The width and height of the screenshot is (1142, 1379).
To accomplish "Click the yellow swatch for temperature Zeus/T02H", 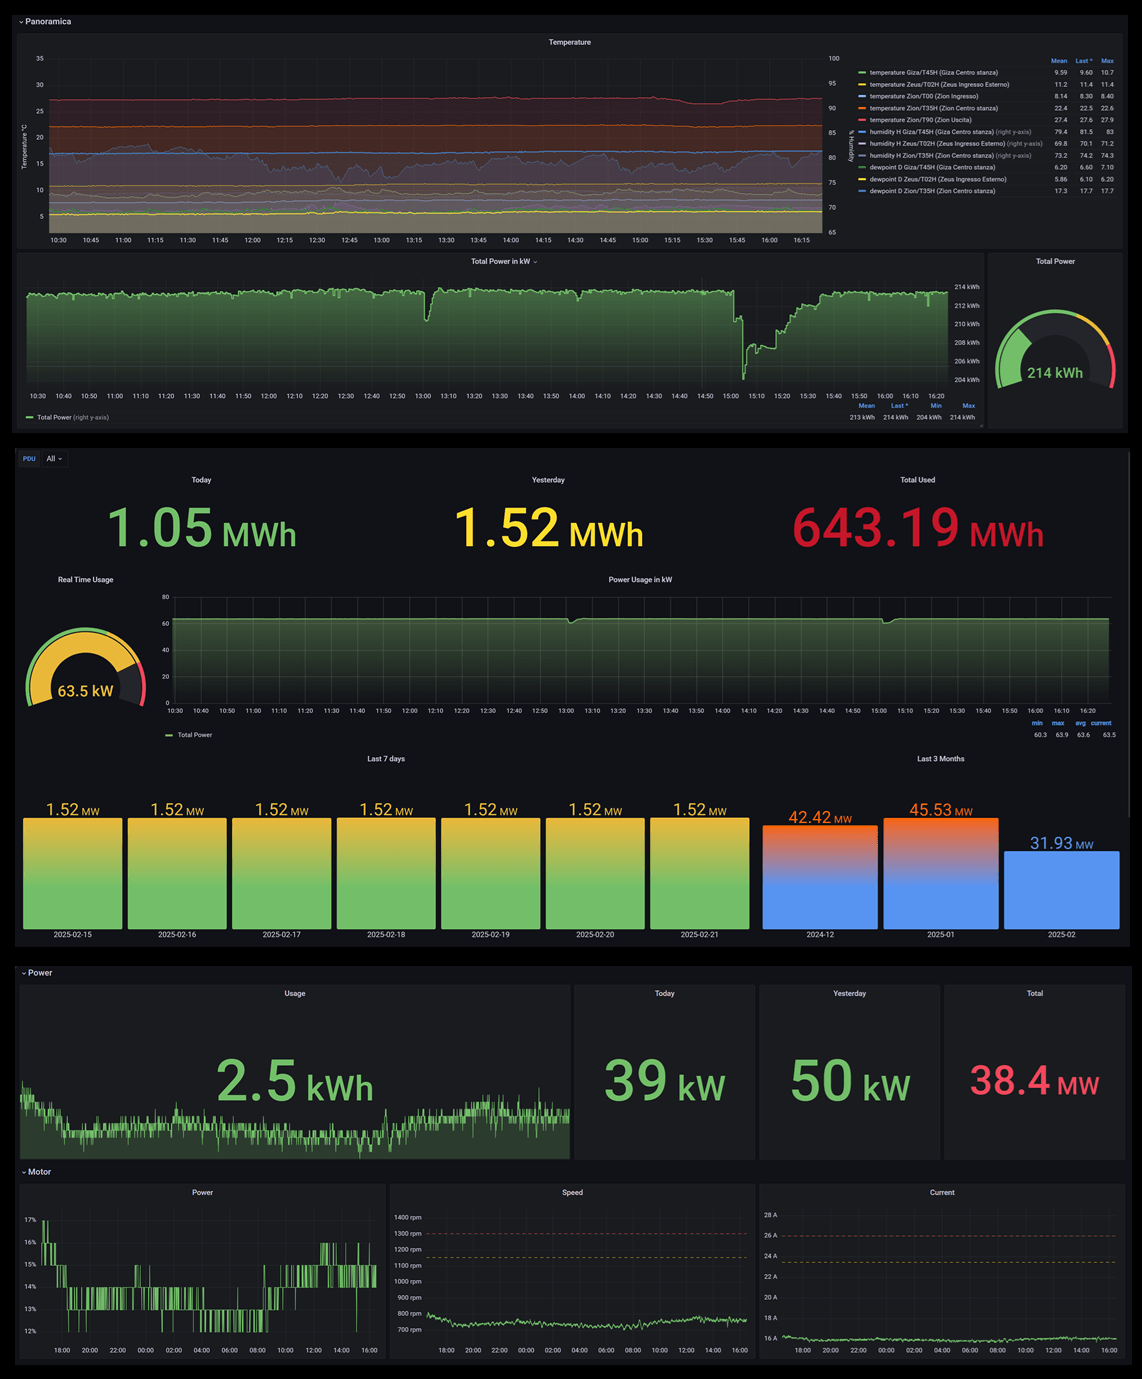I will [862, 85].
